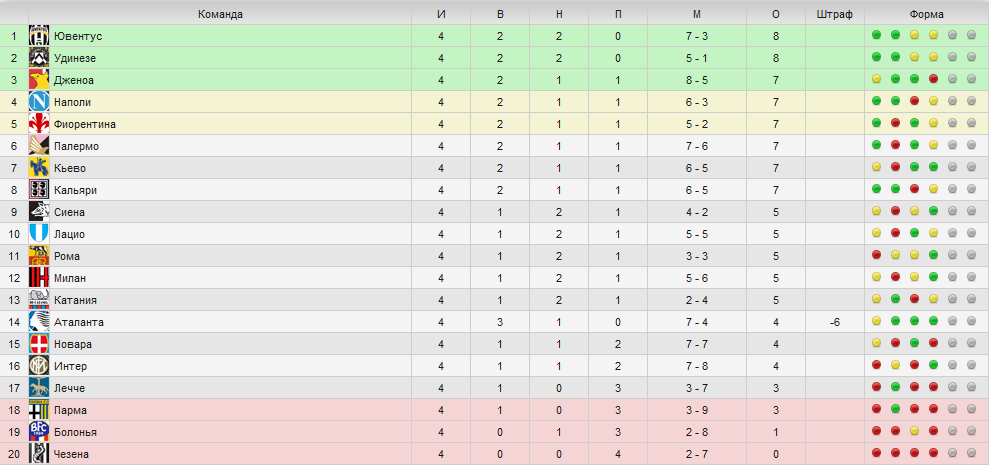This screenshot has height=465, width=989.
Task: Click Genoa's red form indicator dot
Action: tap(933, 79)
